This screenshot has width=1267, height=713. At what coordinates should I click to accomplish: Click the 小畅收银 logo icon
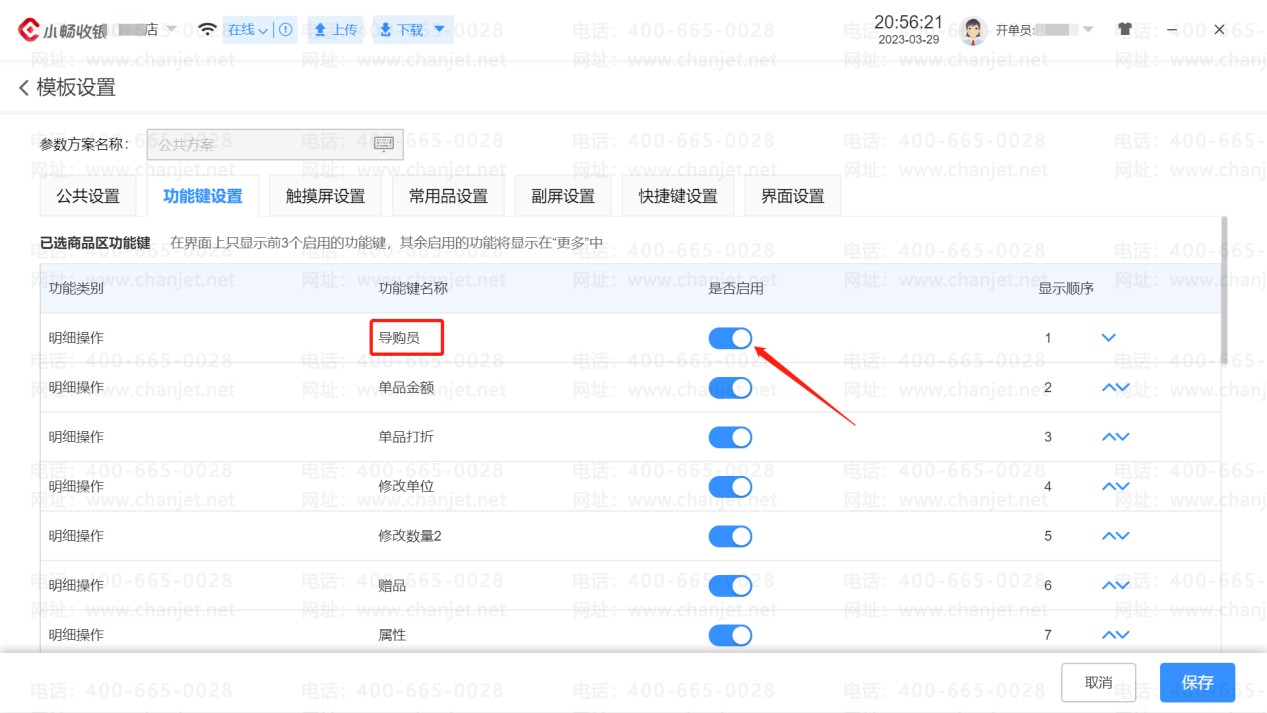point(29,29)
